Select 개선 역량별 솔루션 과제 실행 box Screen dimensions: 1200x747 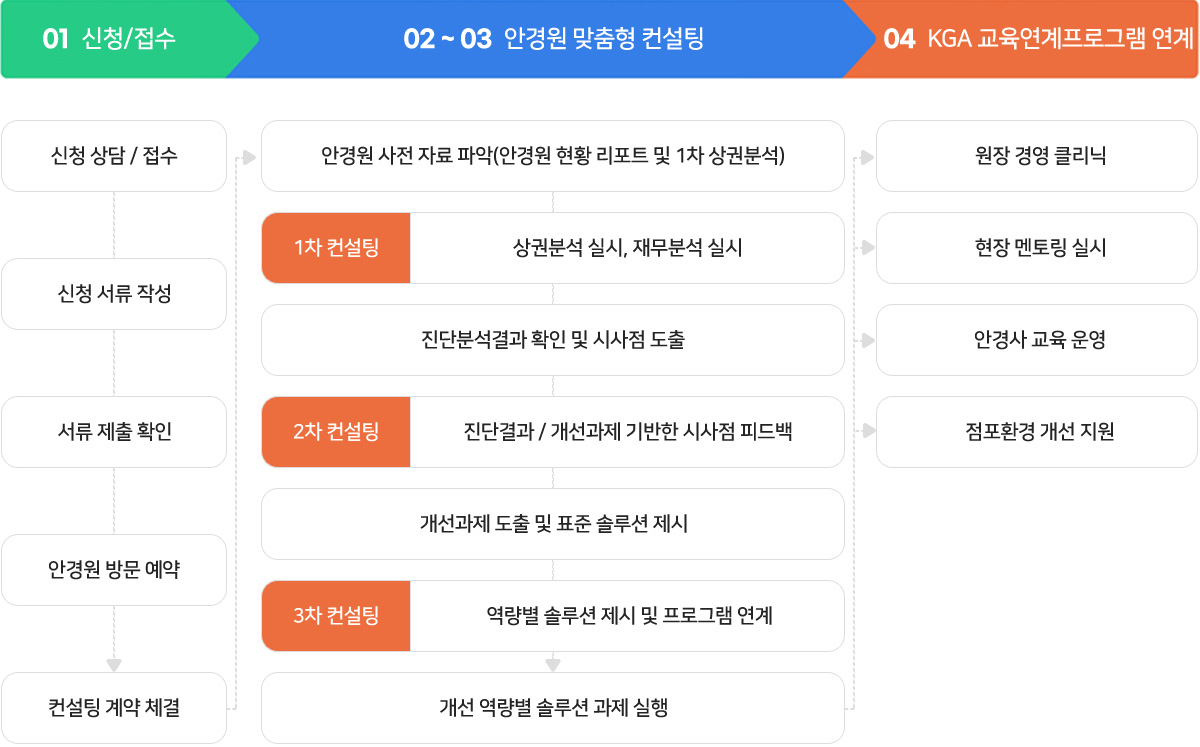(x=553, y=708)
